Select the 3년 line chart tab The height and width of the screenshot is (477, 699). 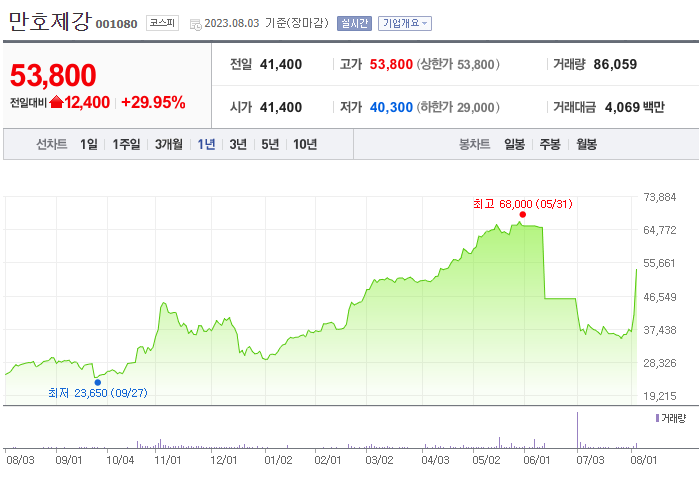238,144
